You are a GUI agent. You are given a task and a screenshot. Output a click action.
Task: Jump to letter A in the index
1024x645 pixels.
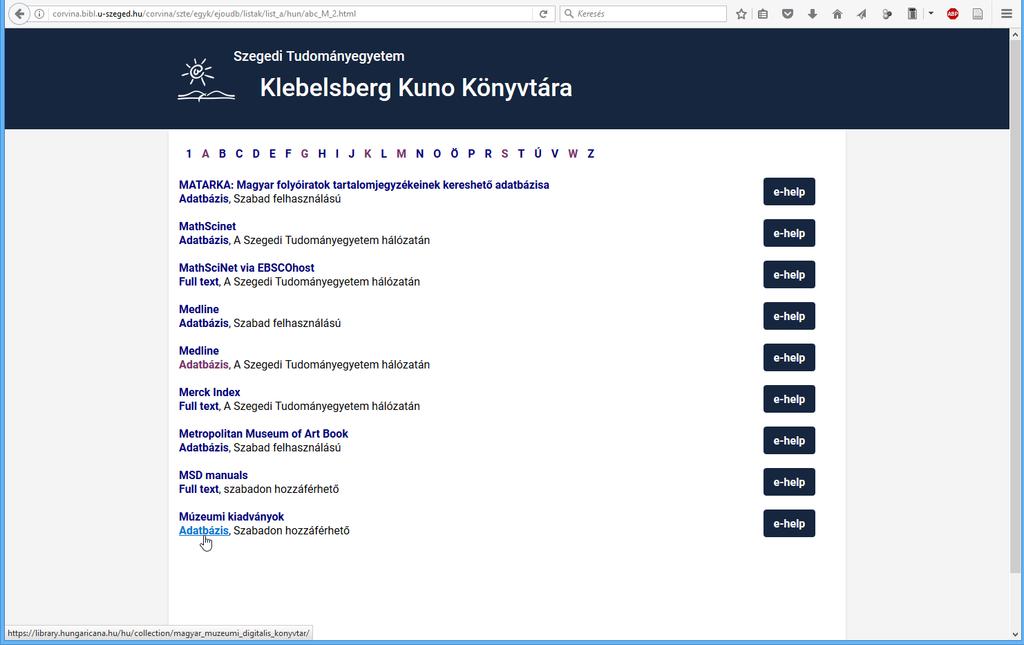(x=205, y=154)
